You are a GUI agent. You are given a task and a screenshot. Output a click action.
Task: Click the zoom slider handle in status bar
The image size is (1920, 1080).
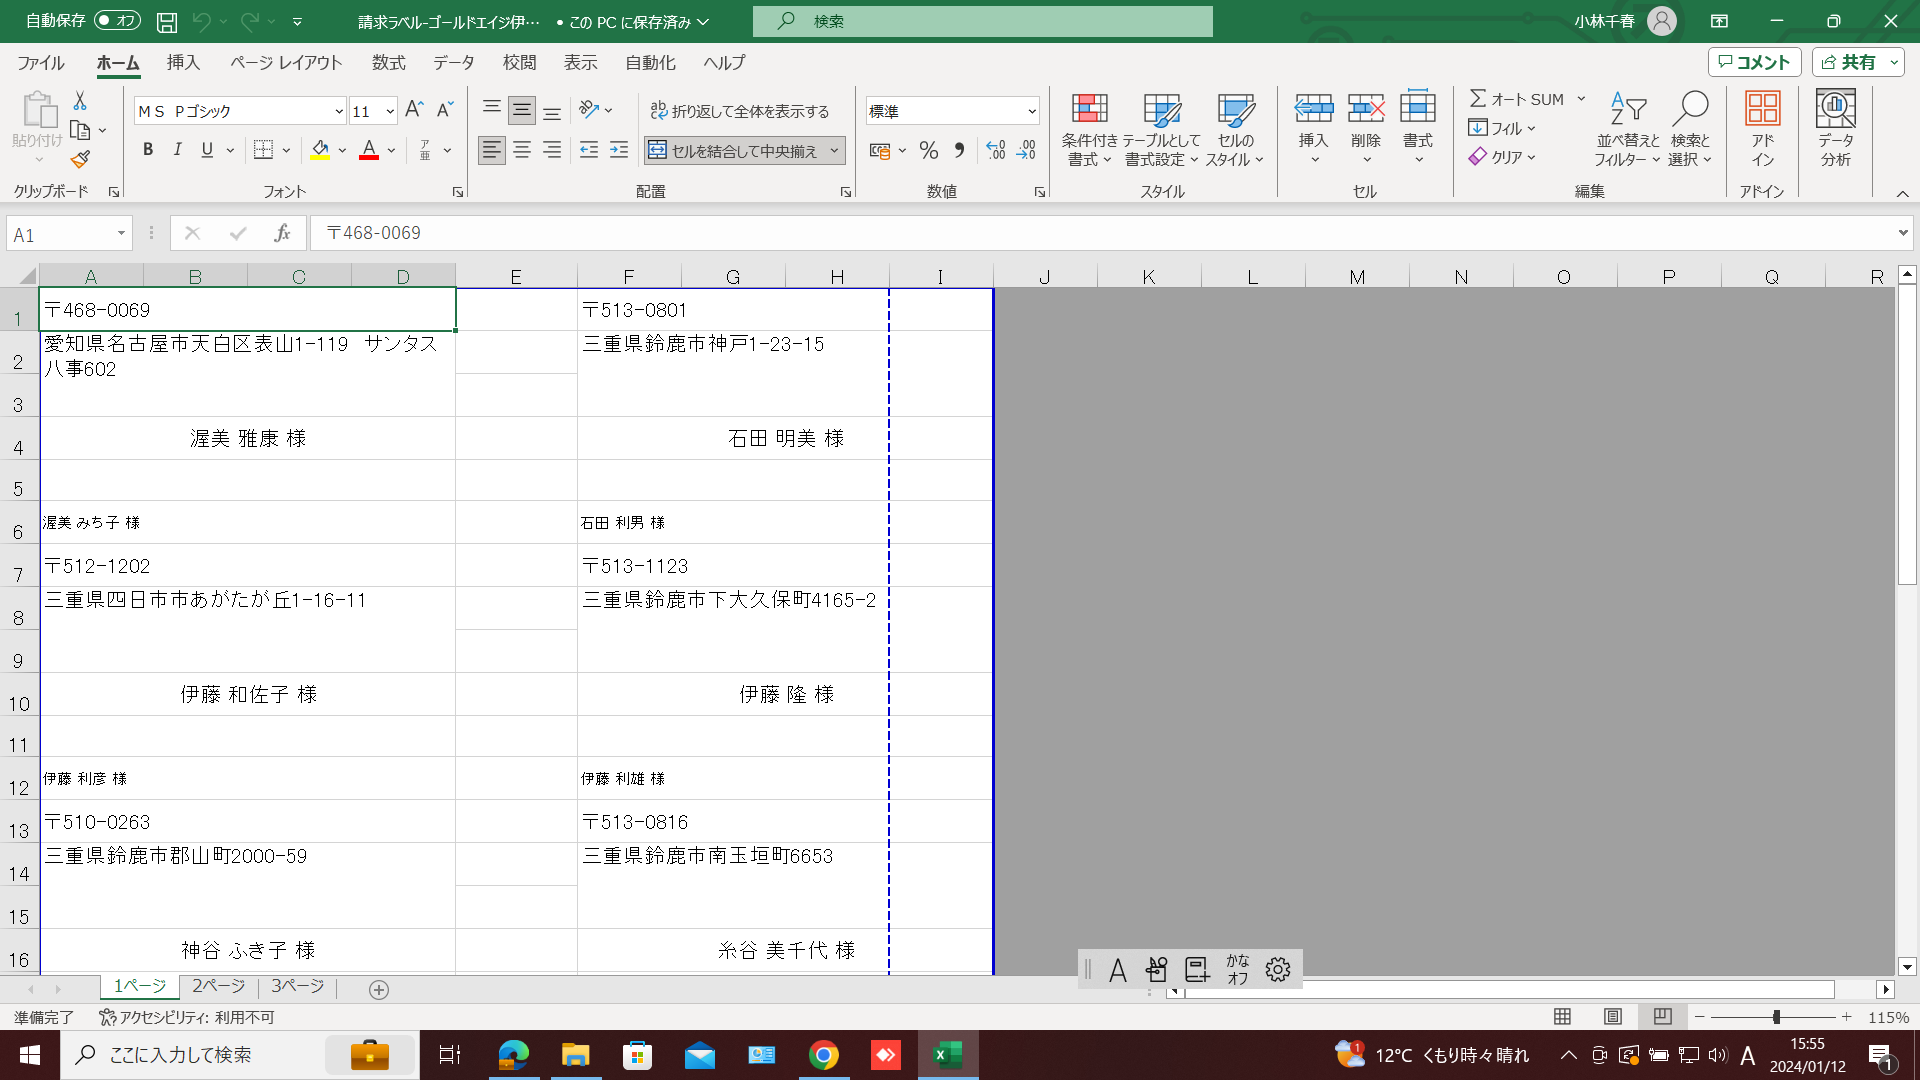pyautogui.click(x=1776, y=1017)
